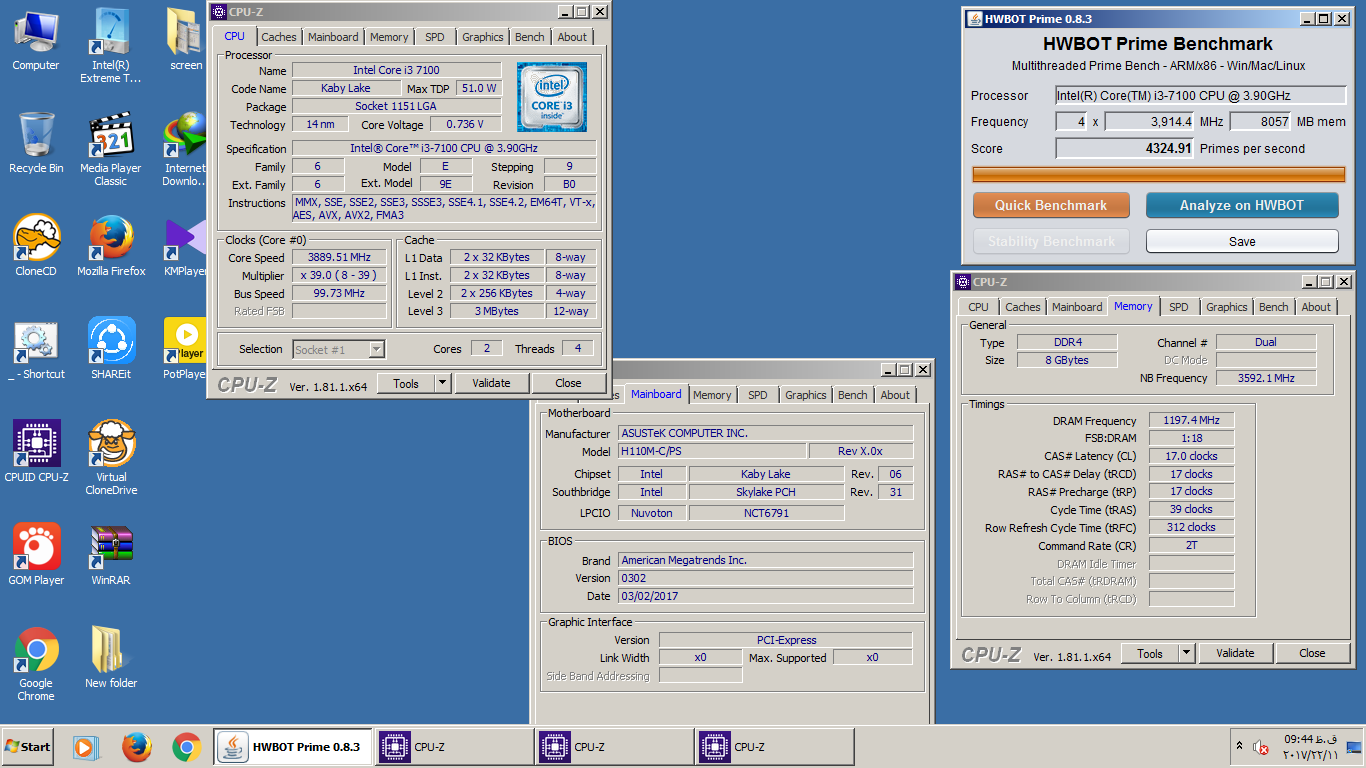The height and width of the screenshot is (768, 1366).
Task: Click the BIOS Date value 03/02/2017
Action: point(765,596)
